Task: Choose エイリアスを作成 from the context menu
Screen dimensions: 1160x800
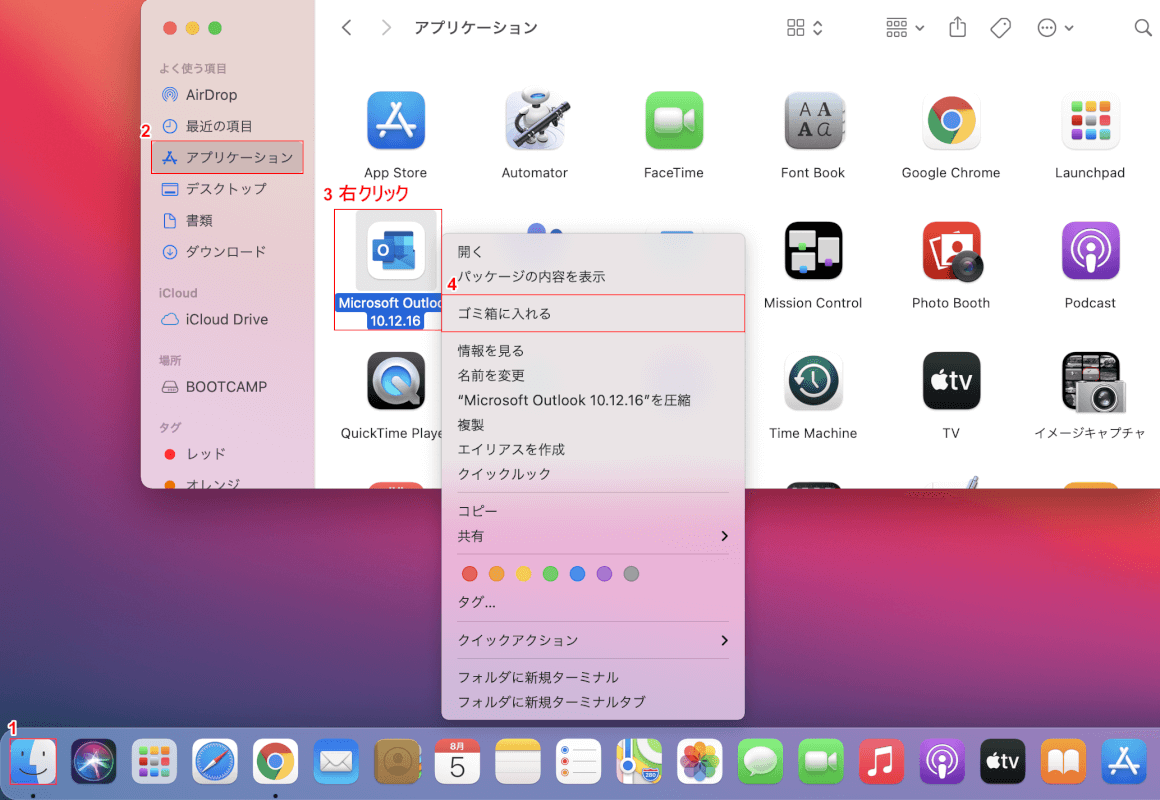Action: (593, 449)
